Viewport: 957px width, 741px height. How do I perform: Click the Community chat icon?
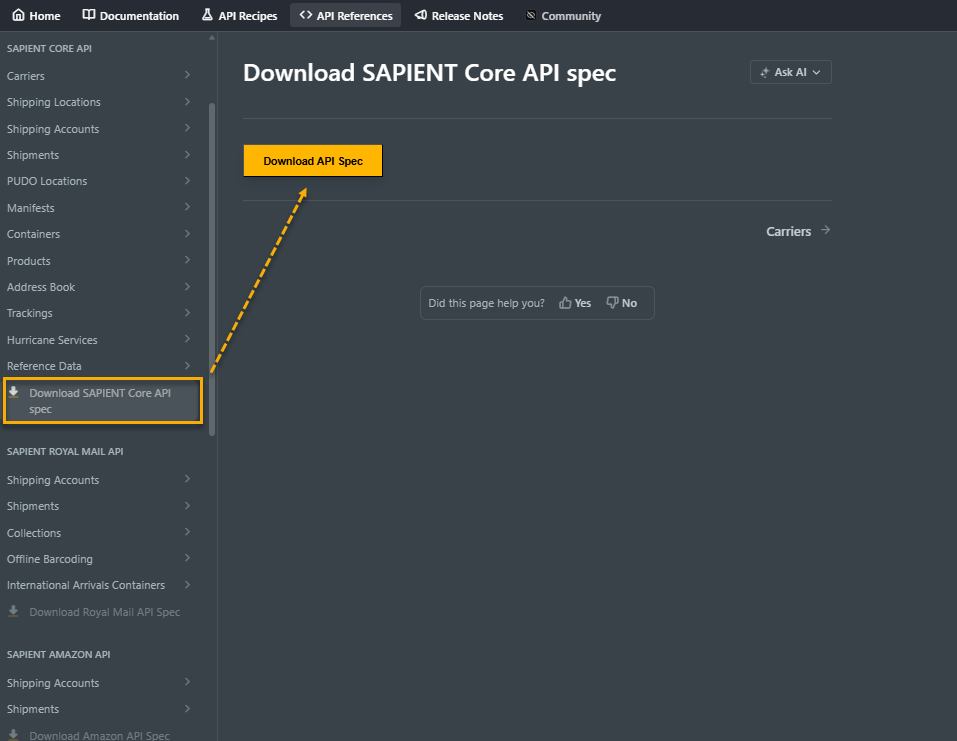click(531, 15)
